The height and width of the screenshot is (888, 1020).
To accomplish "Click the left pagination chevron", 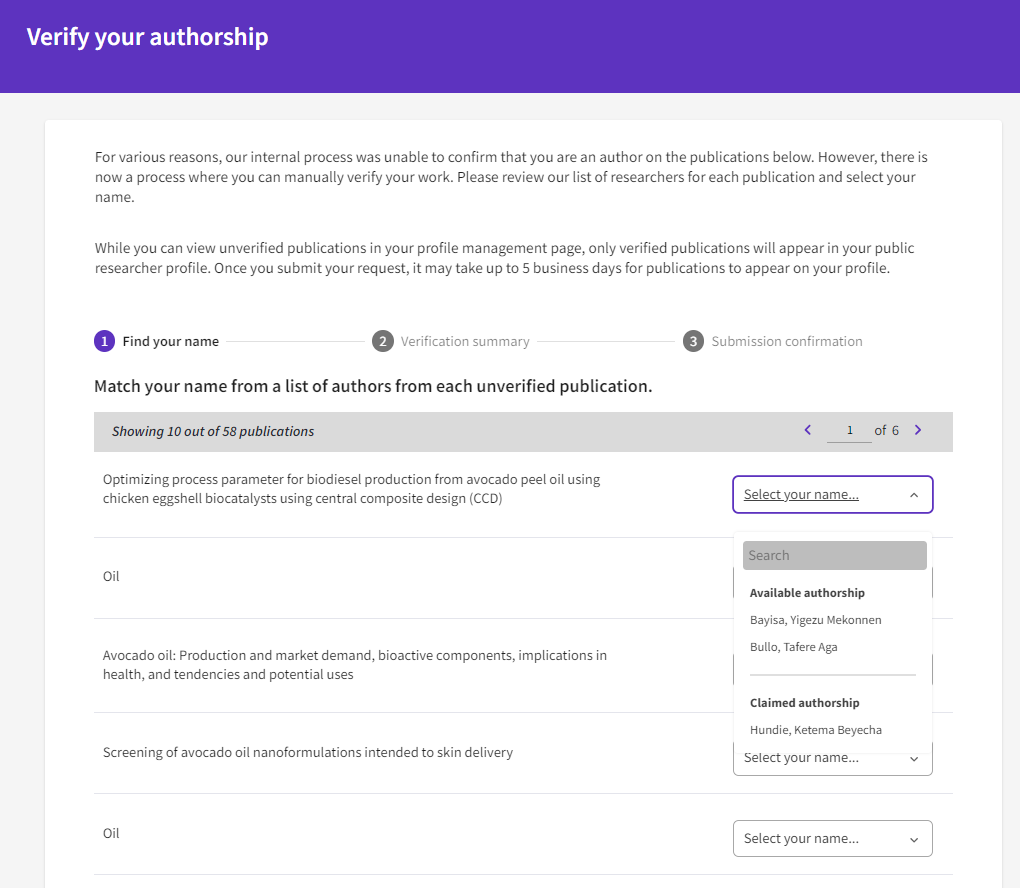I will pos(807,430).
